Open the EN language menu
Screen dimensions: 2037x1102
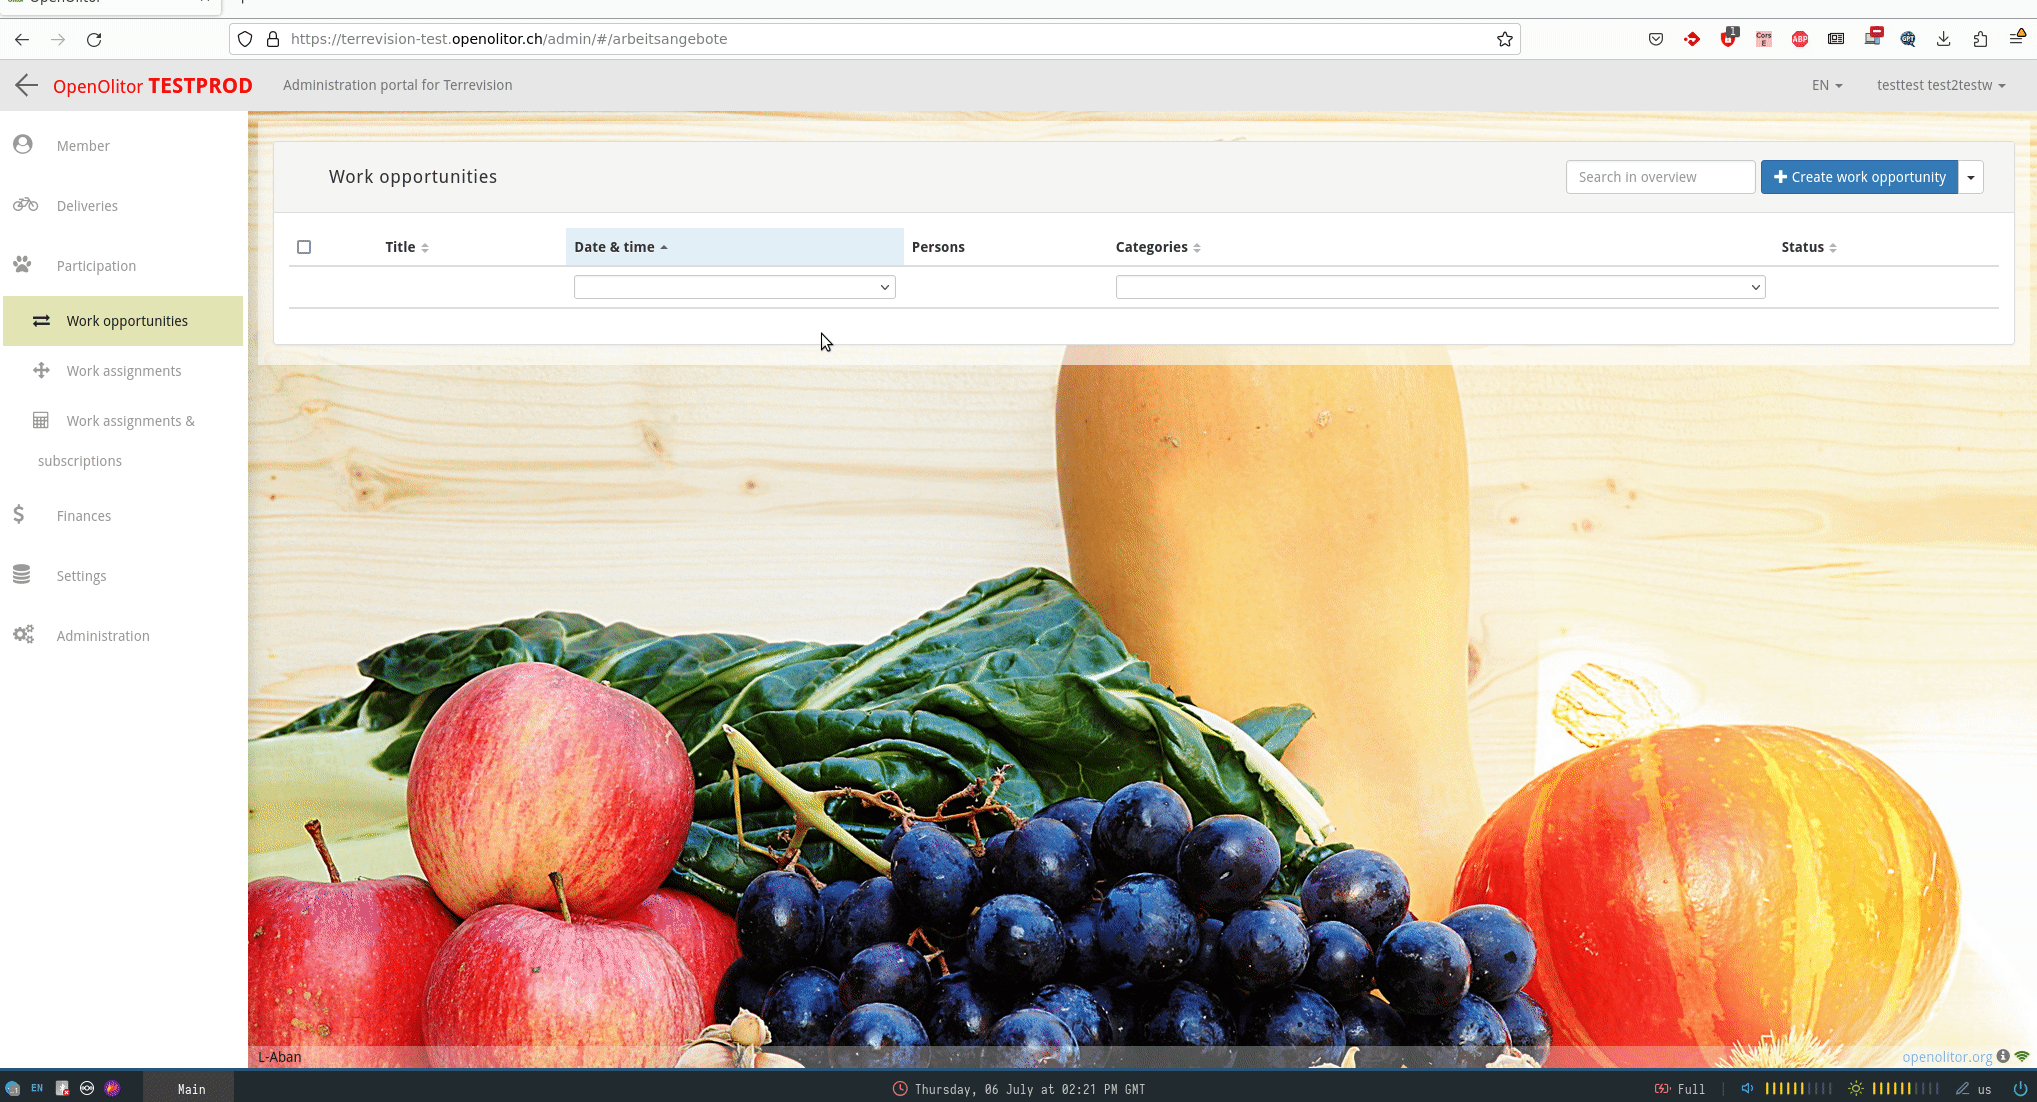coord(1826,85)
